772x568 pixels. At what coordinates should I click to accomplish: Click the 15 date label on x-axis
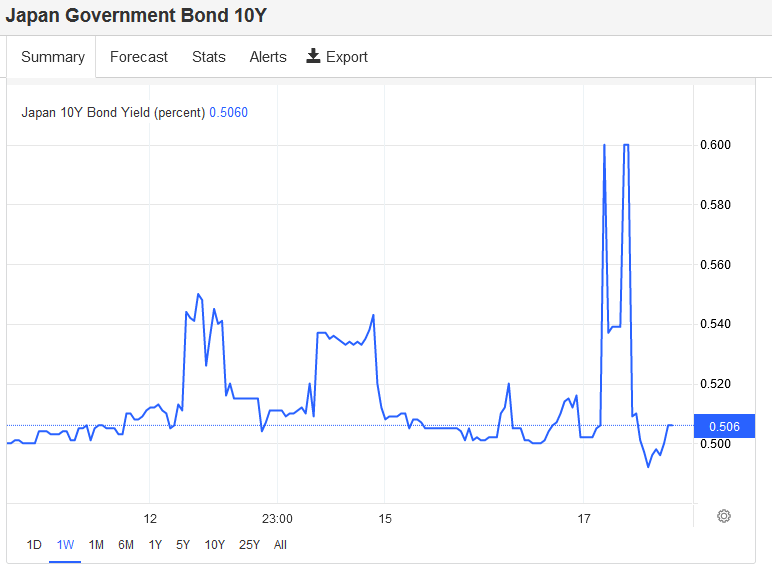tap(385, 519)
